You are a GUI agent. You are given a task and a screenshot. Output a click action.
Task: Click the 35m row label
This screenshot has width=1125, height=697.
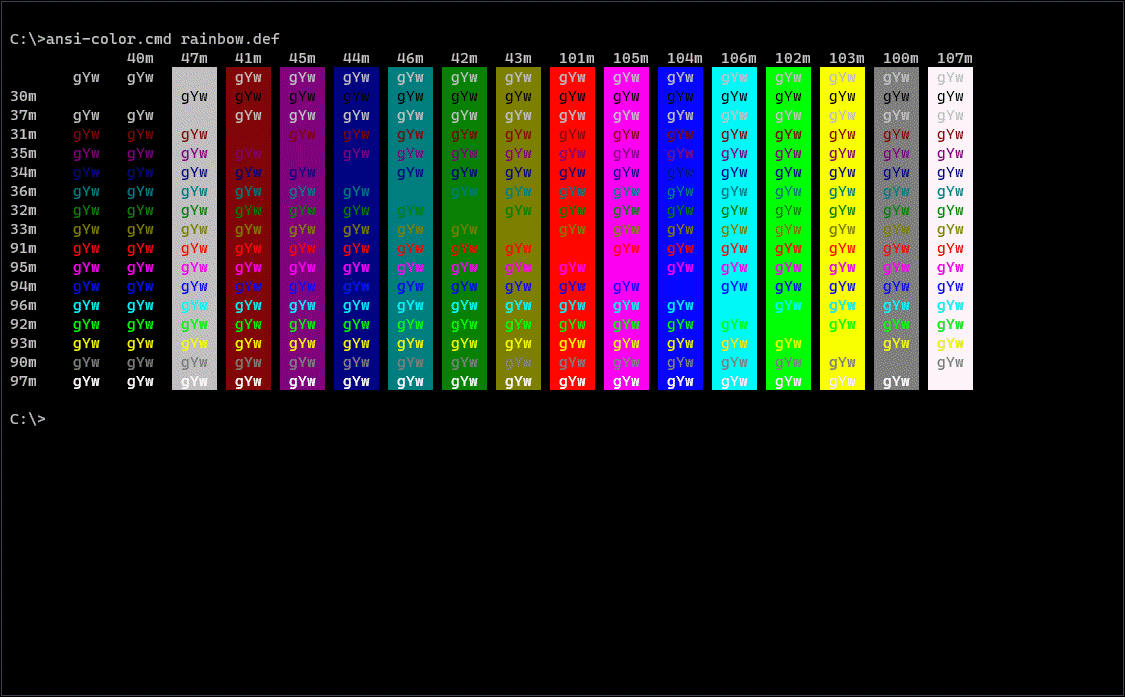tap(24, 154)
